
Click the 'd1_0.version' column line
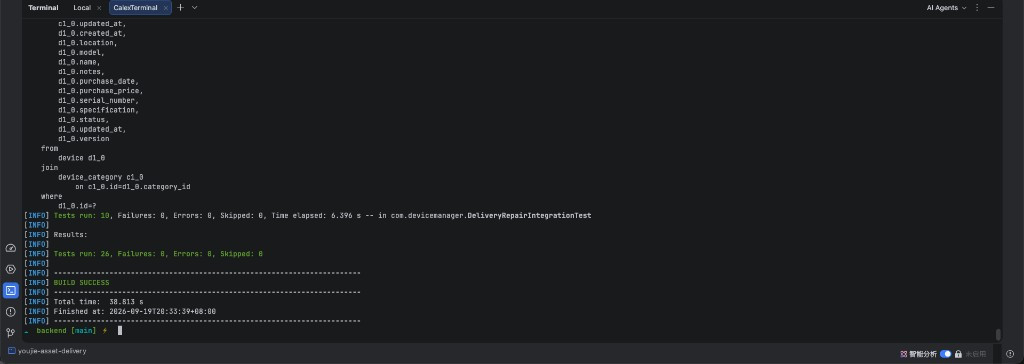pyautogui.click(x=84, y=139)
